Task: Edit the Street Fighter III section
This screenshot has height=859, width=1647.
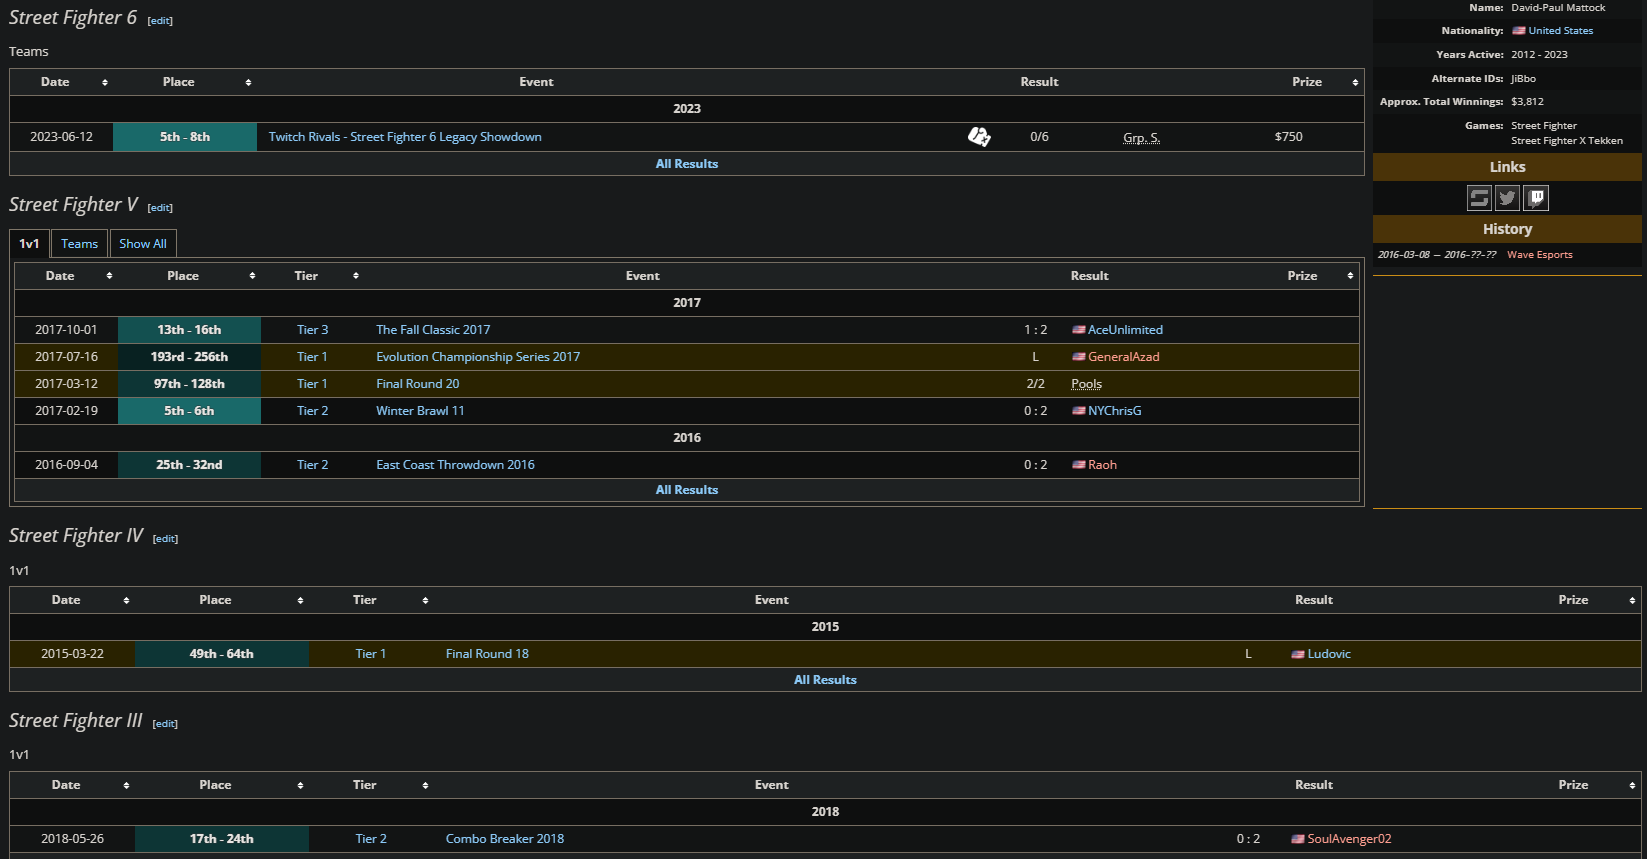Action: [x=165, y=724]
